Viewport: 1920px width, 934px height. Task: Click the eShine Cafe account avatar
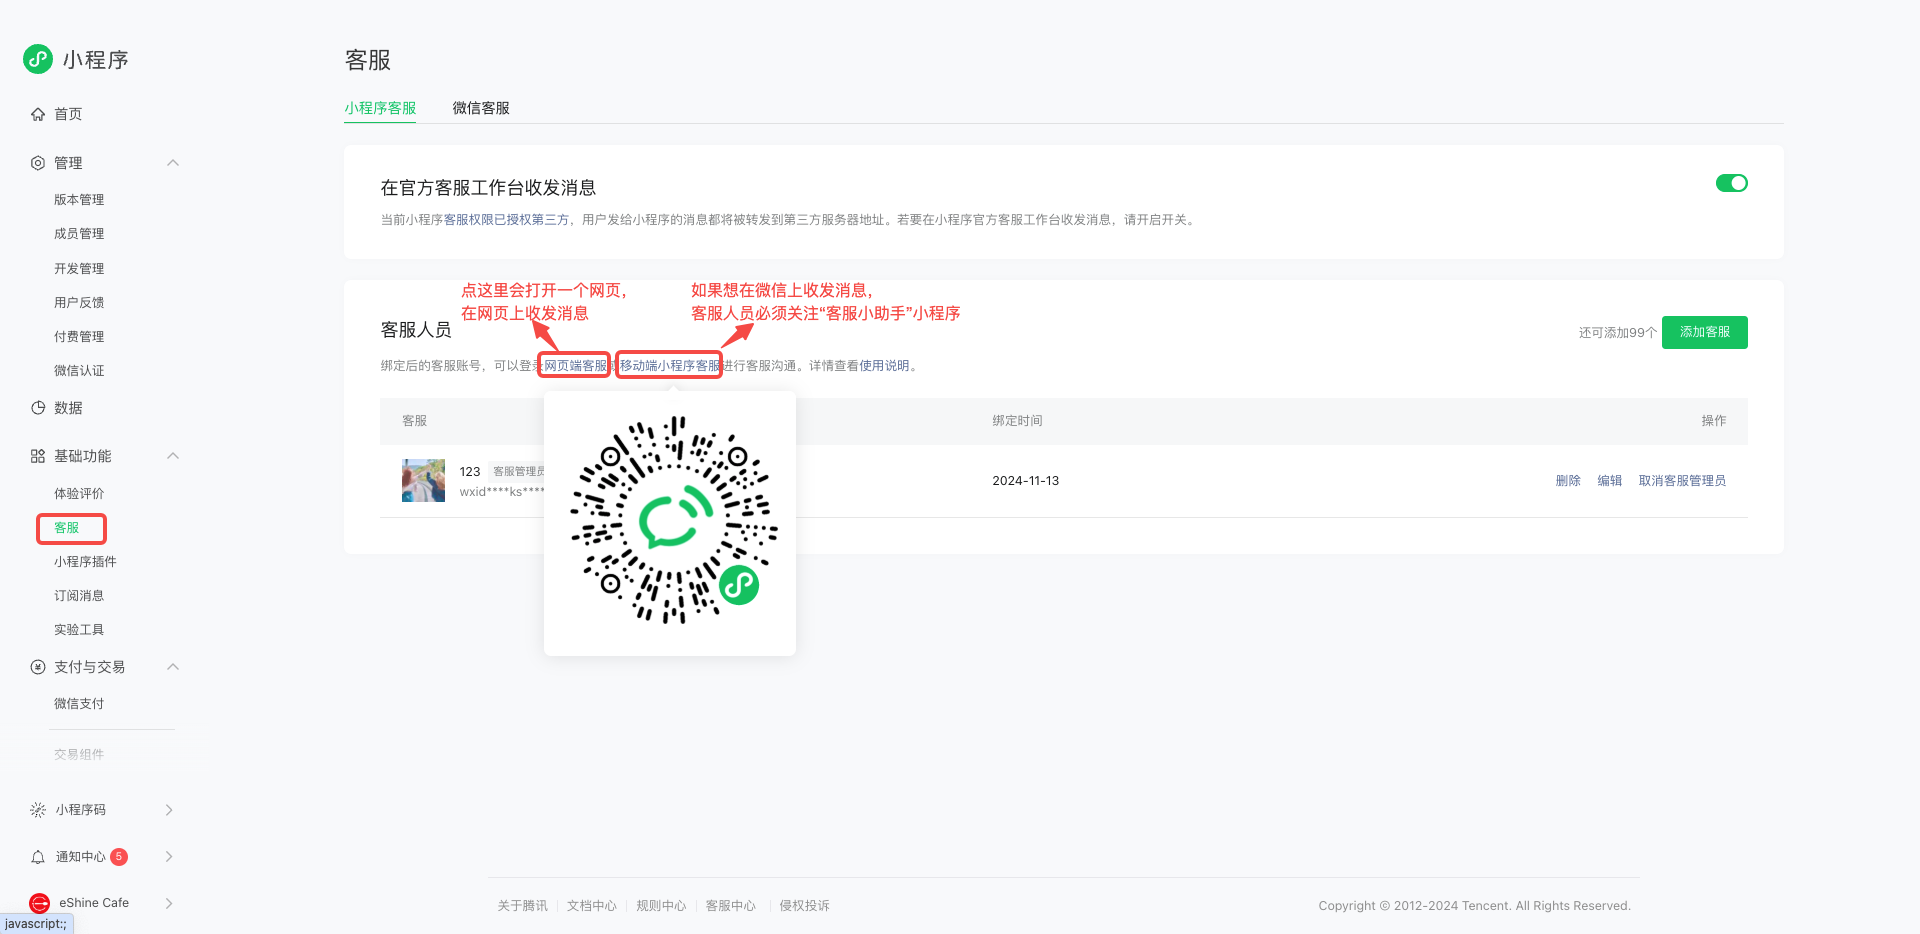tap(40, 903)
